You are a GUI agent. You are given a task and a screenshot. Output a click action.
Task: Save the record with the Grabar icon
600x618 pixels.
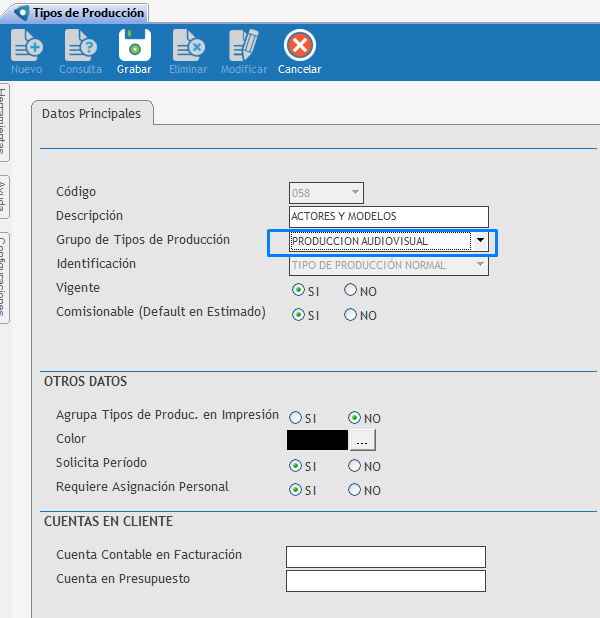click(x=134, y=46)
